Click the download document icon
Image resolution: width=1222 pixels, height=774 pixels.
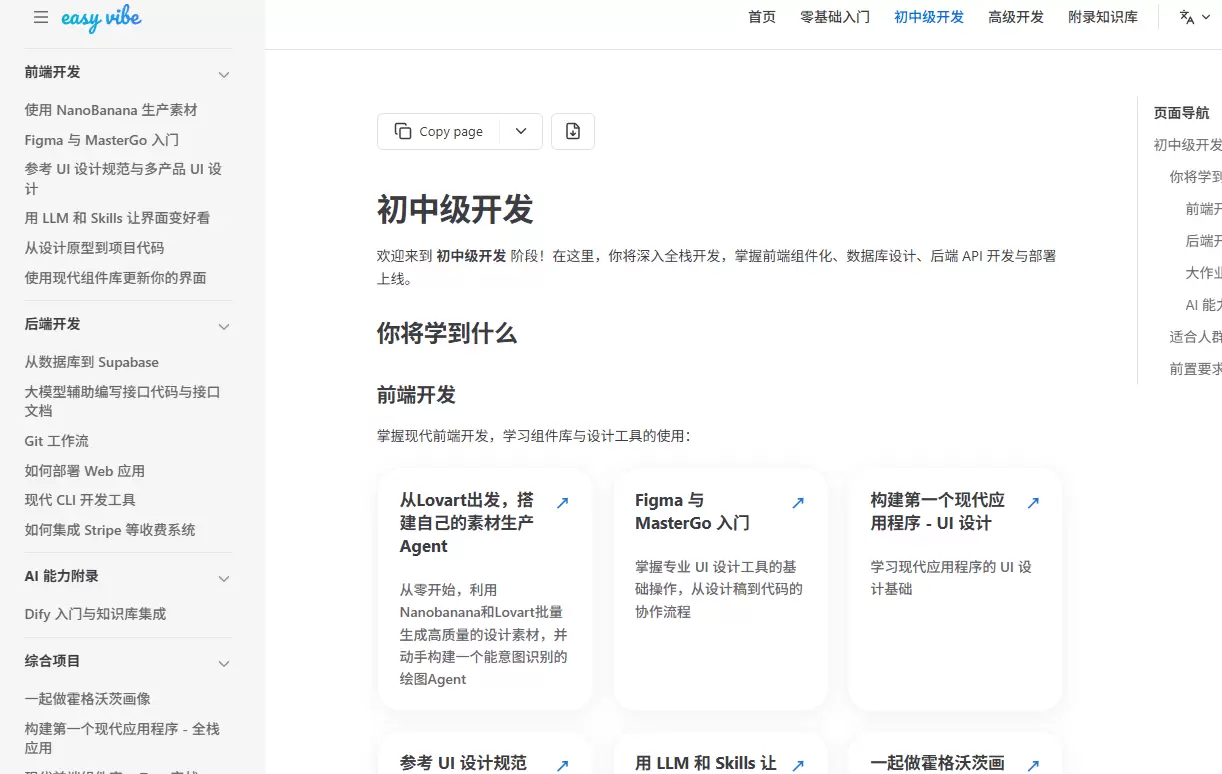tap(572, 131)
